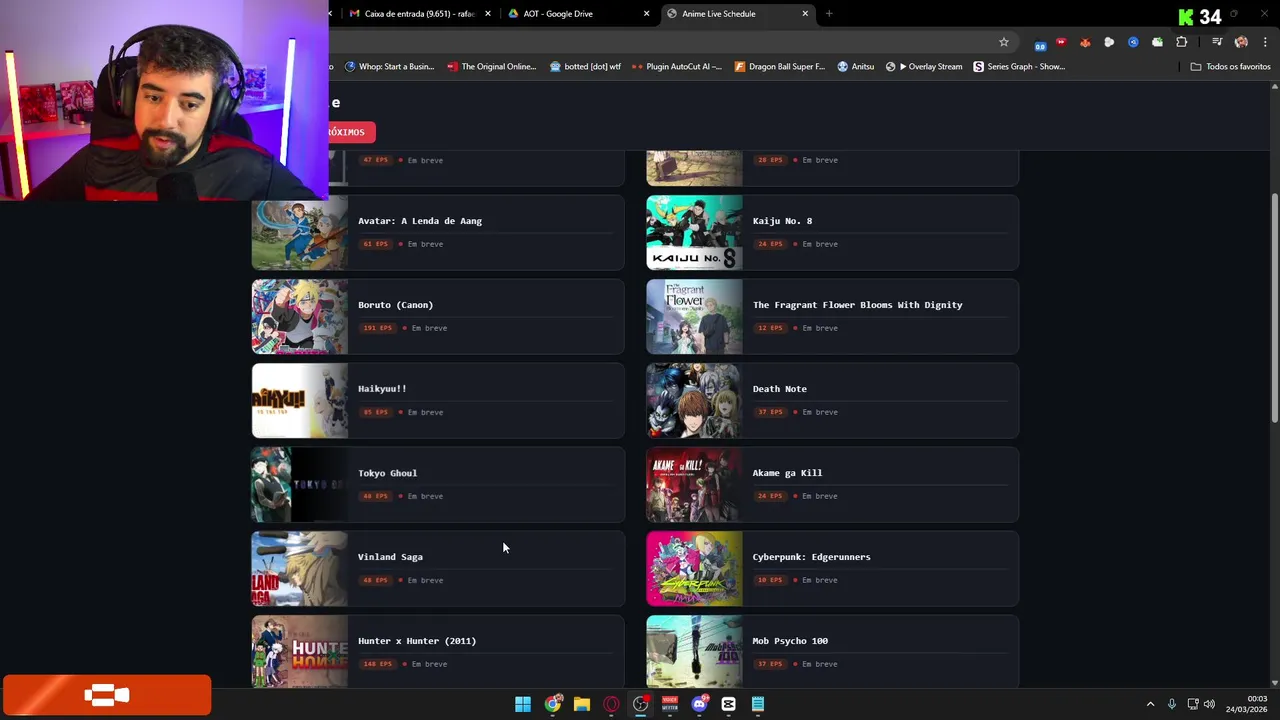Click the Fragrant Flower poster thumbnail
The height and width of the screenshot is (720, 1280).
(x=694, y=317)
